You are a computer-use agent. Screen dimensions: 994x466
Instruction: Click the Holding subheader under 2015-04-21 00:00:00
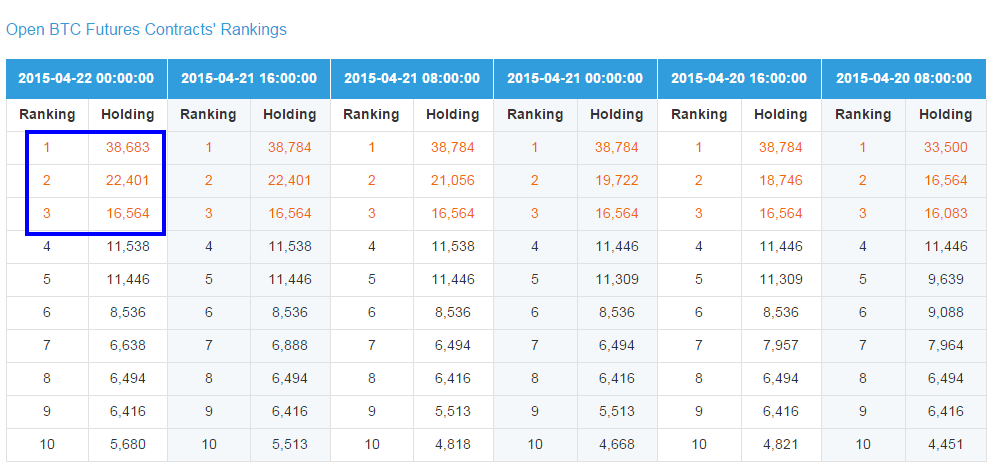(x=616, y=115)
